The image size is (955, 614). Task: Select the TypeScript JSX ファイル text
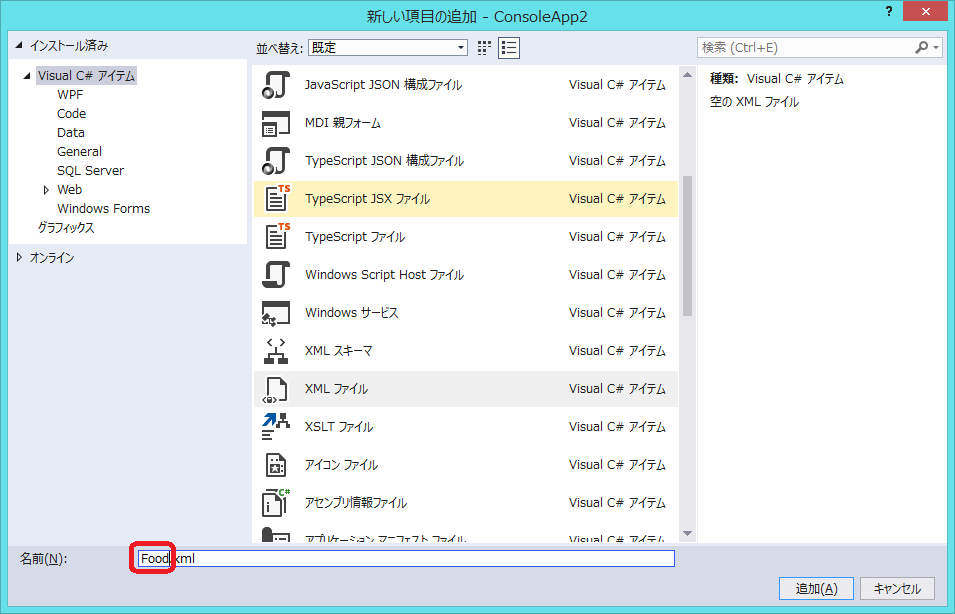[x=367, y=199]
